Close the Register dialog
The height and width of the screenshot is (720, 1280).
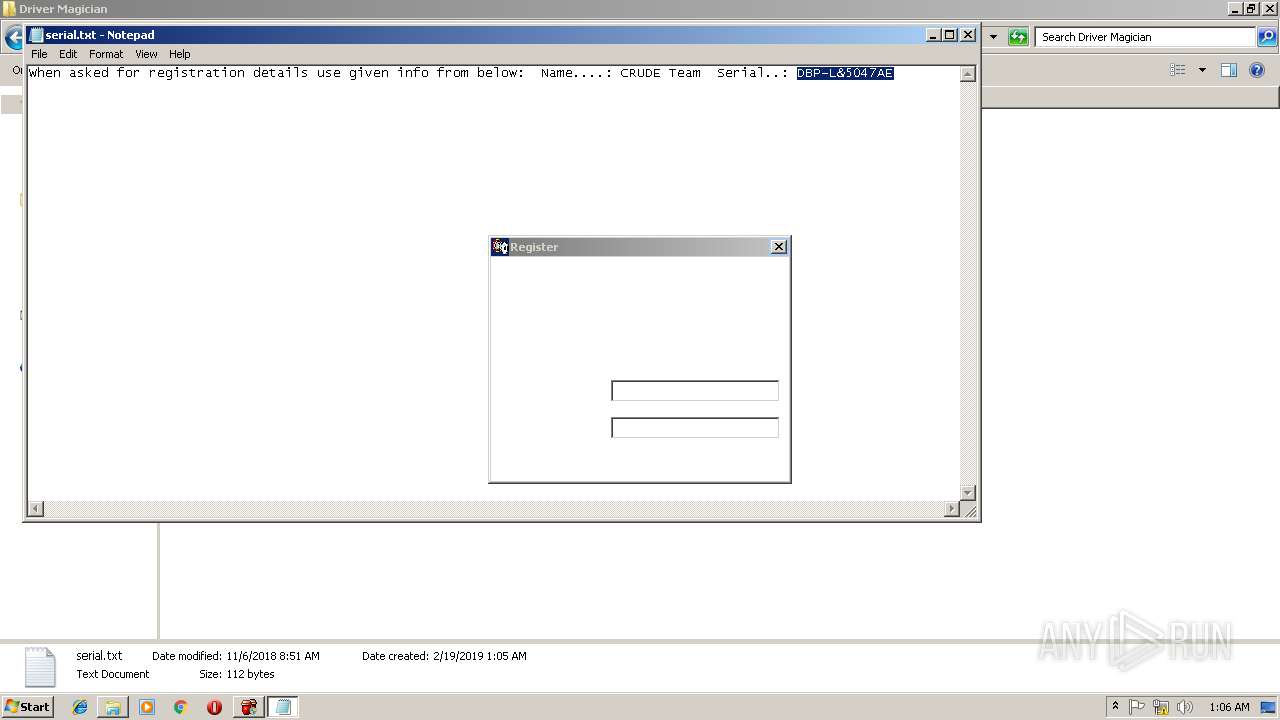(x=779, y=247)
